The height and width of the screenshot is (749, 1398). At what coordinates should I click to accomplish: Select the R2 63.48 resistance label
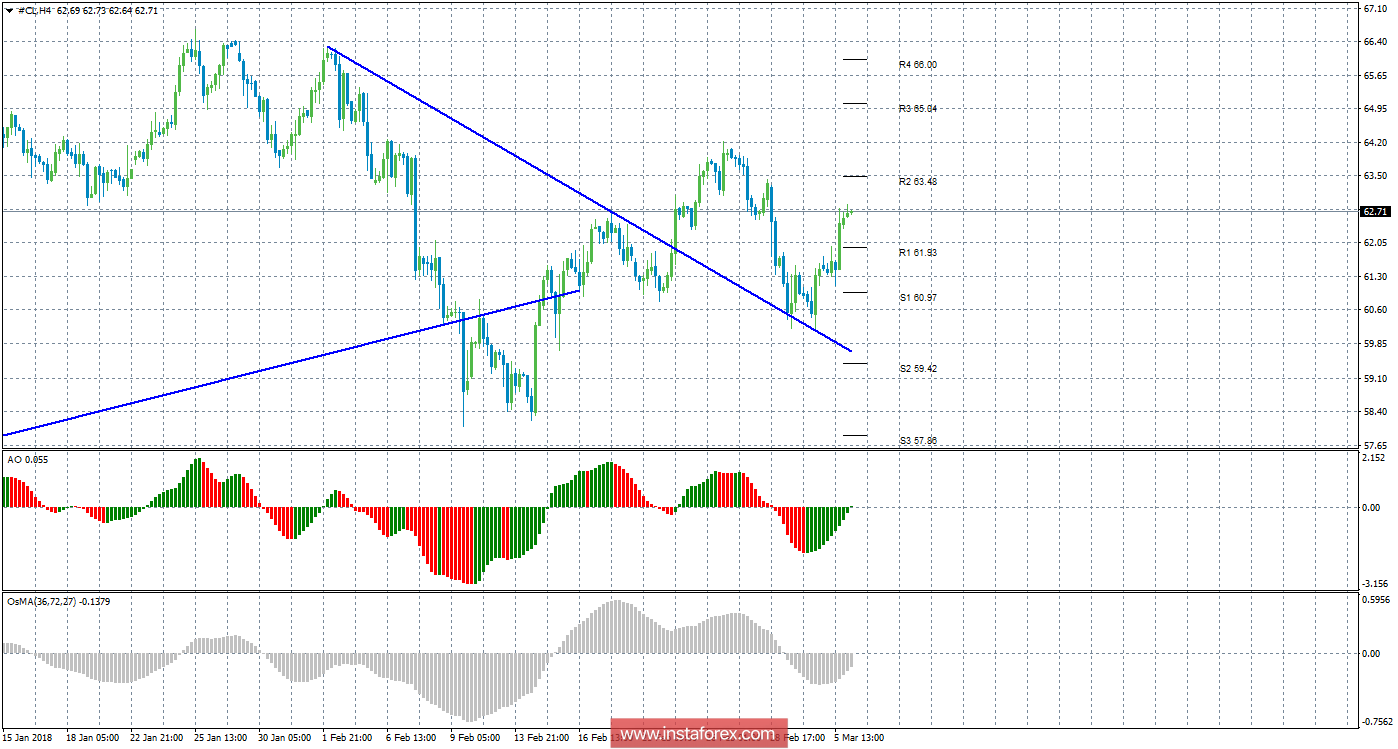tap(917, 181)
